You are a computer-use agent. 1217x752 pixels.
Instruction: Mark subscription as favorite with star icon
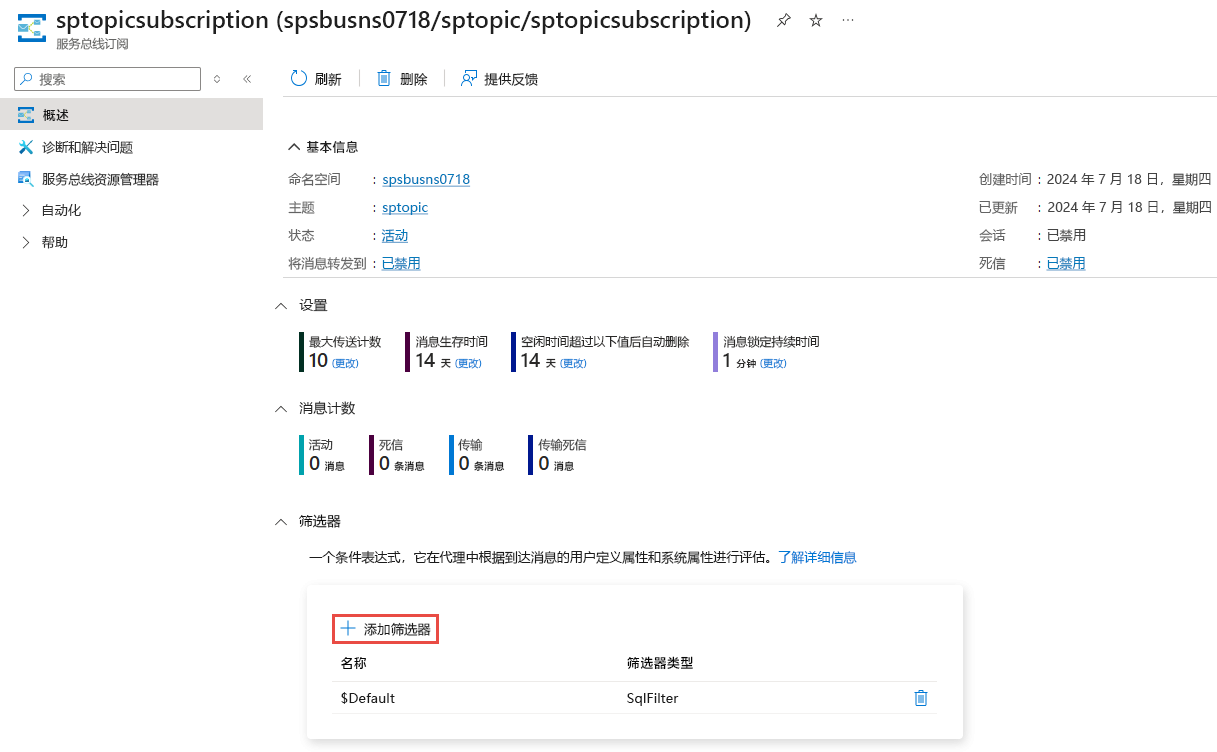click(816, 21)
